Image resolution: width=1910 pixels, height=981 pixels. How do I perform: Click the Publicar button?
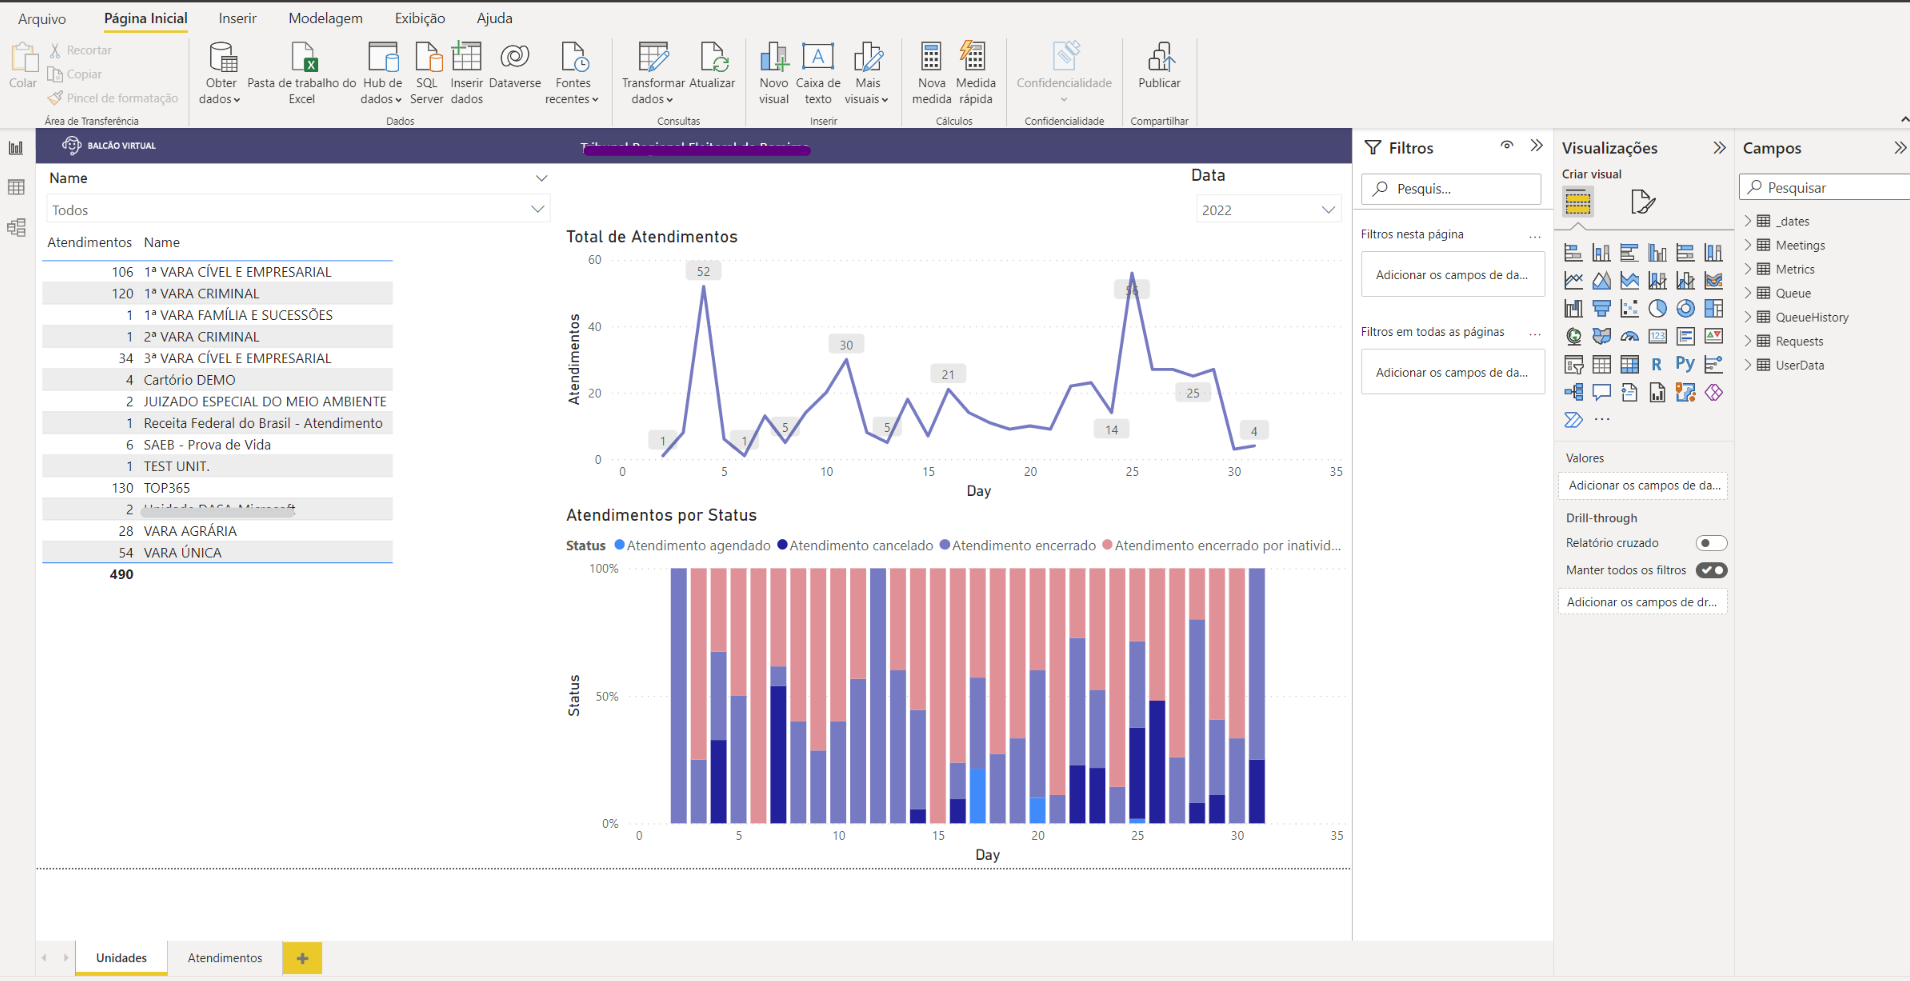coord(1159,66)
